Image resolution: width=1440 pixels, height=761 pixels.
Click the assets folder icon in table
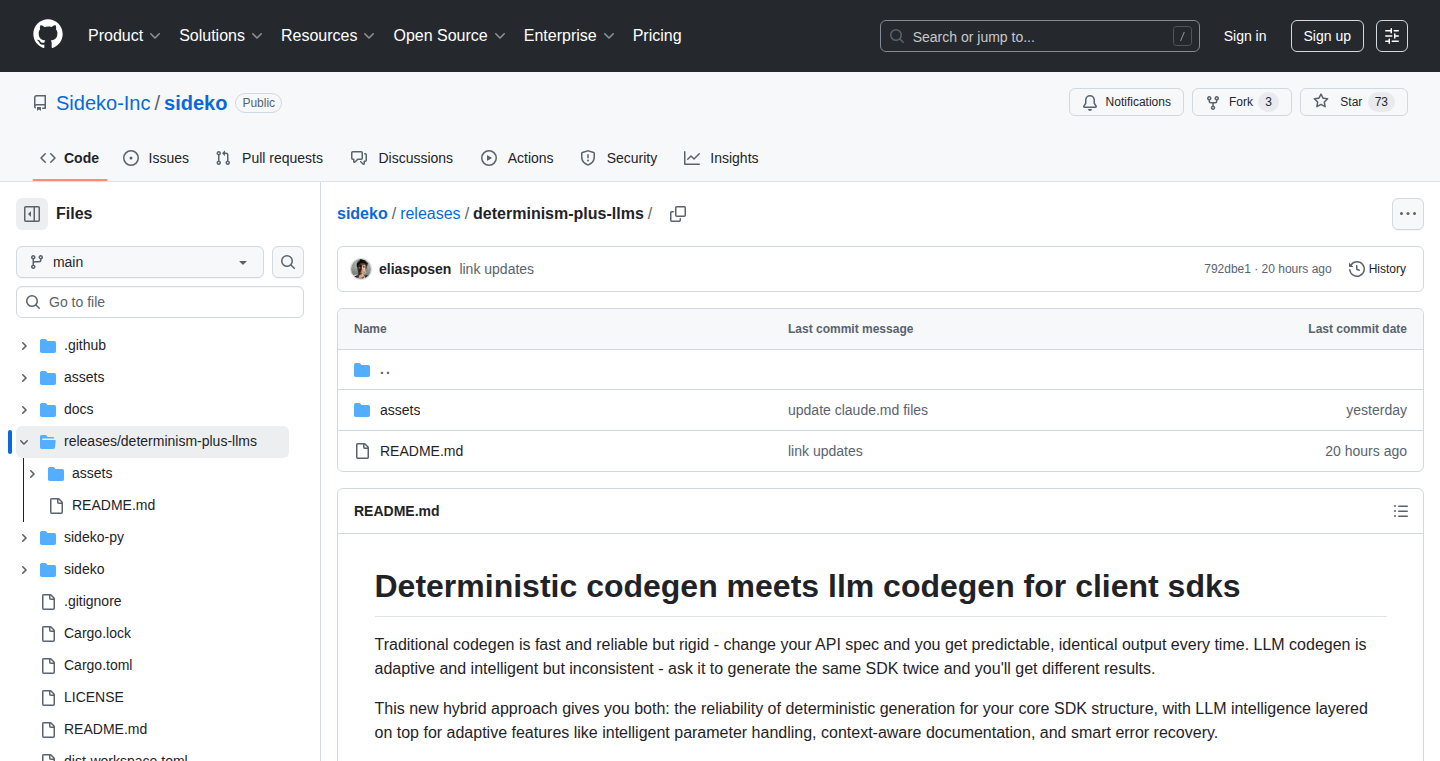click(x=362, y=410)
